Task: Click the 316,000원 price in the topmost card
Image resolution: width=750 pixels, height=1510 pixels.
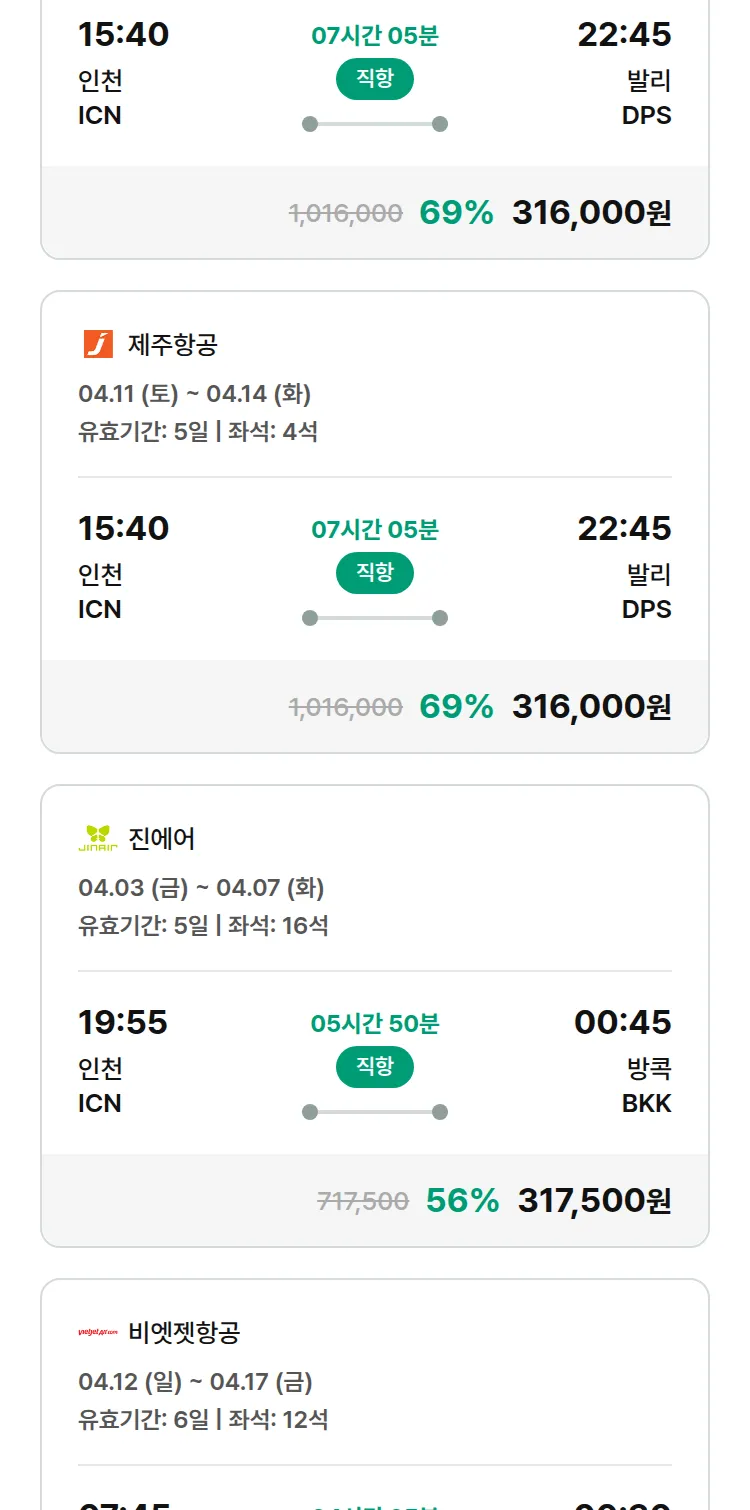Action: pyautogui.click(x=591, y=212)
